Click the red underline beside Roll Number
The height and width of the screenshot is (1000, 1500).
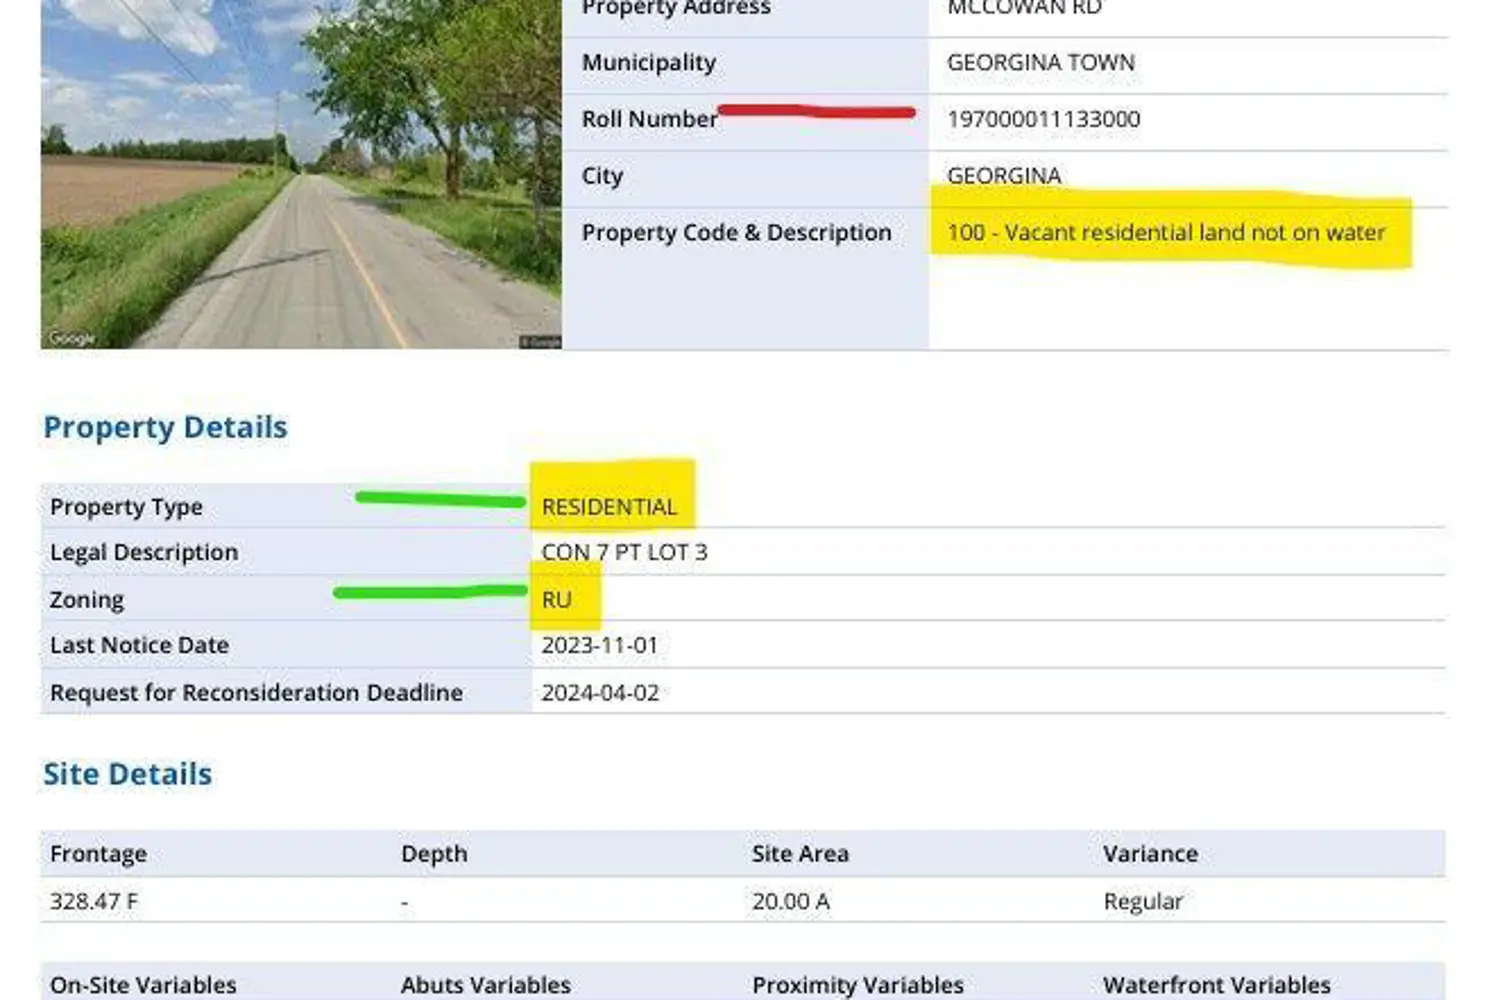tap(816, 111)
